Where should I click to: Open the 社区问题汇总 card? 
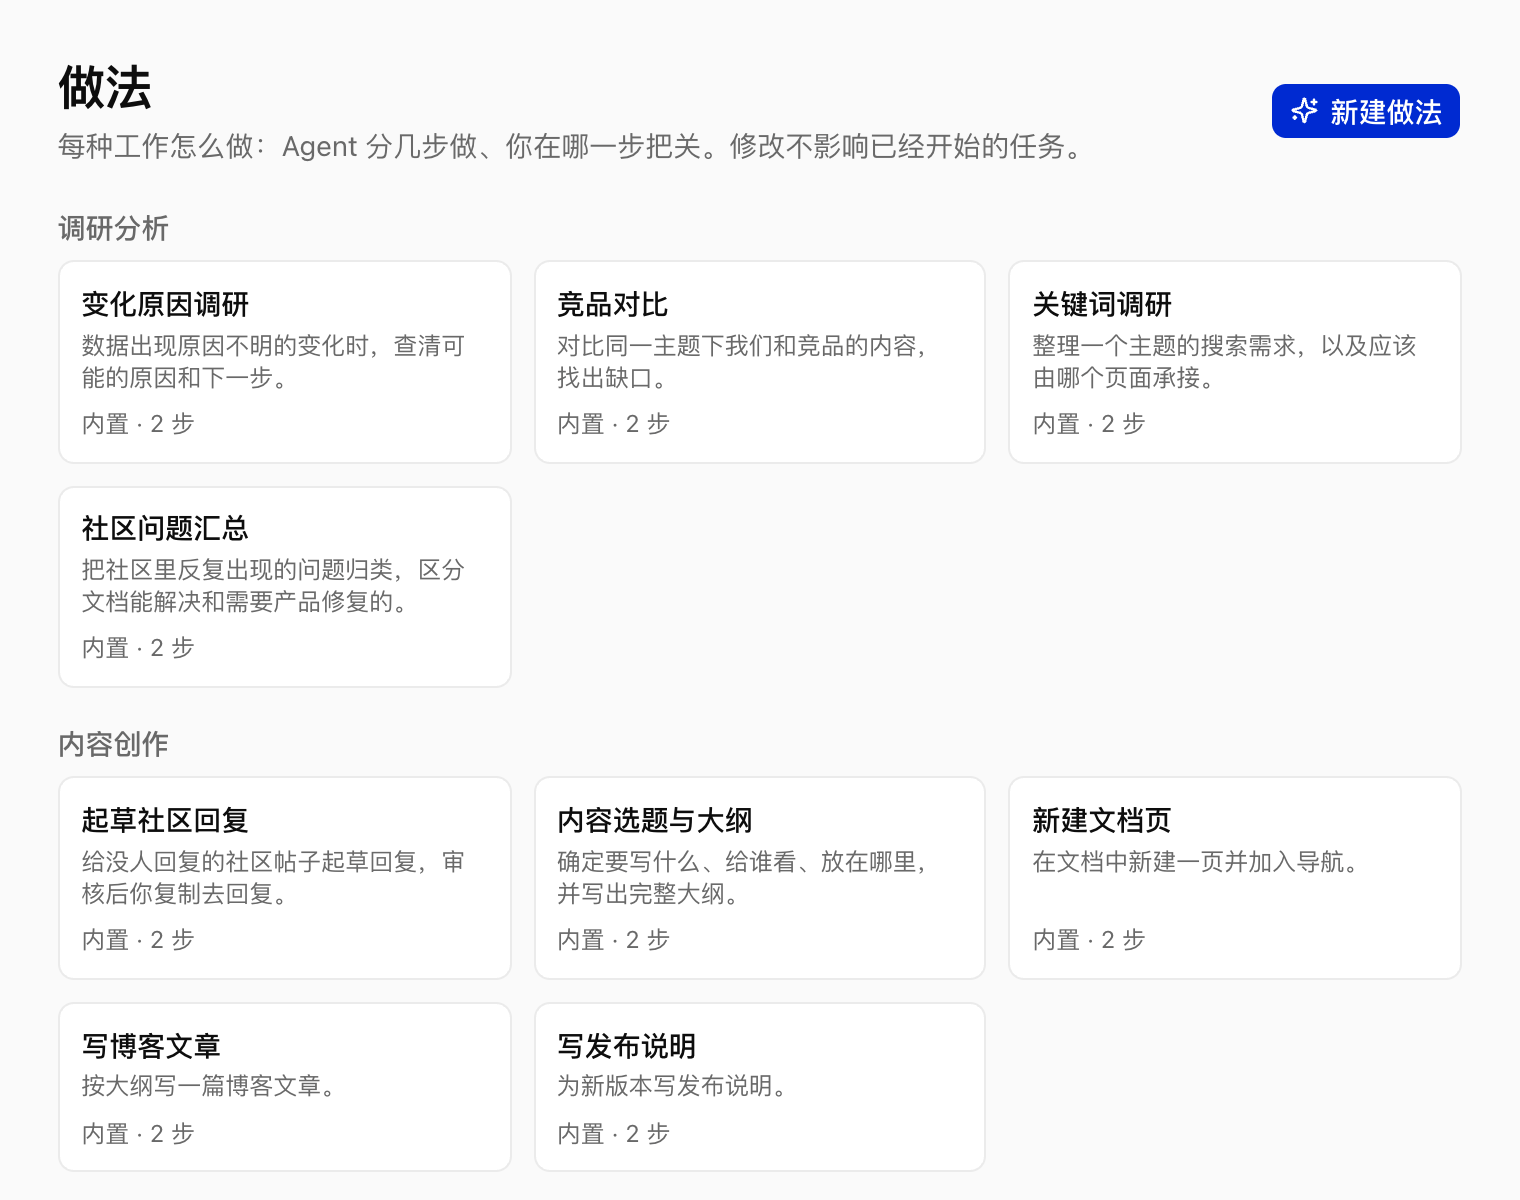click(x=285, y=587)
